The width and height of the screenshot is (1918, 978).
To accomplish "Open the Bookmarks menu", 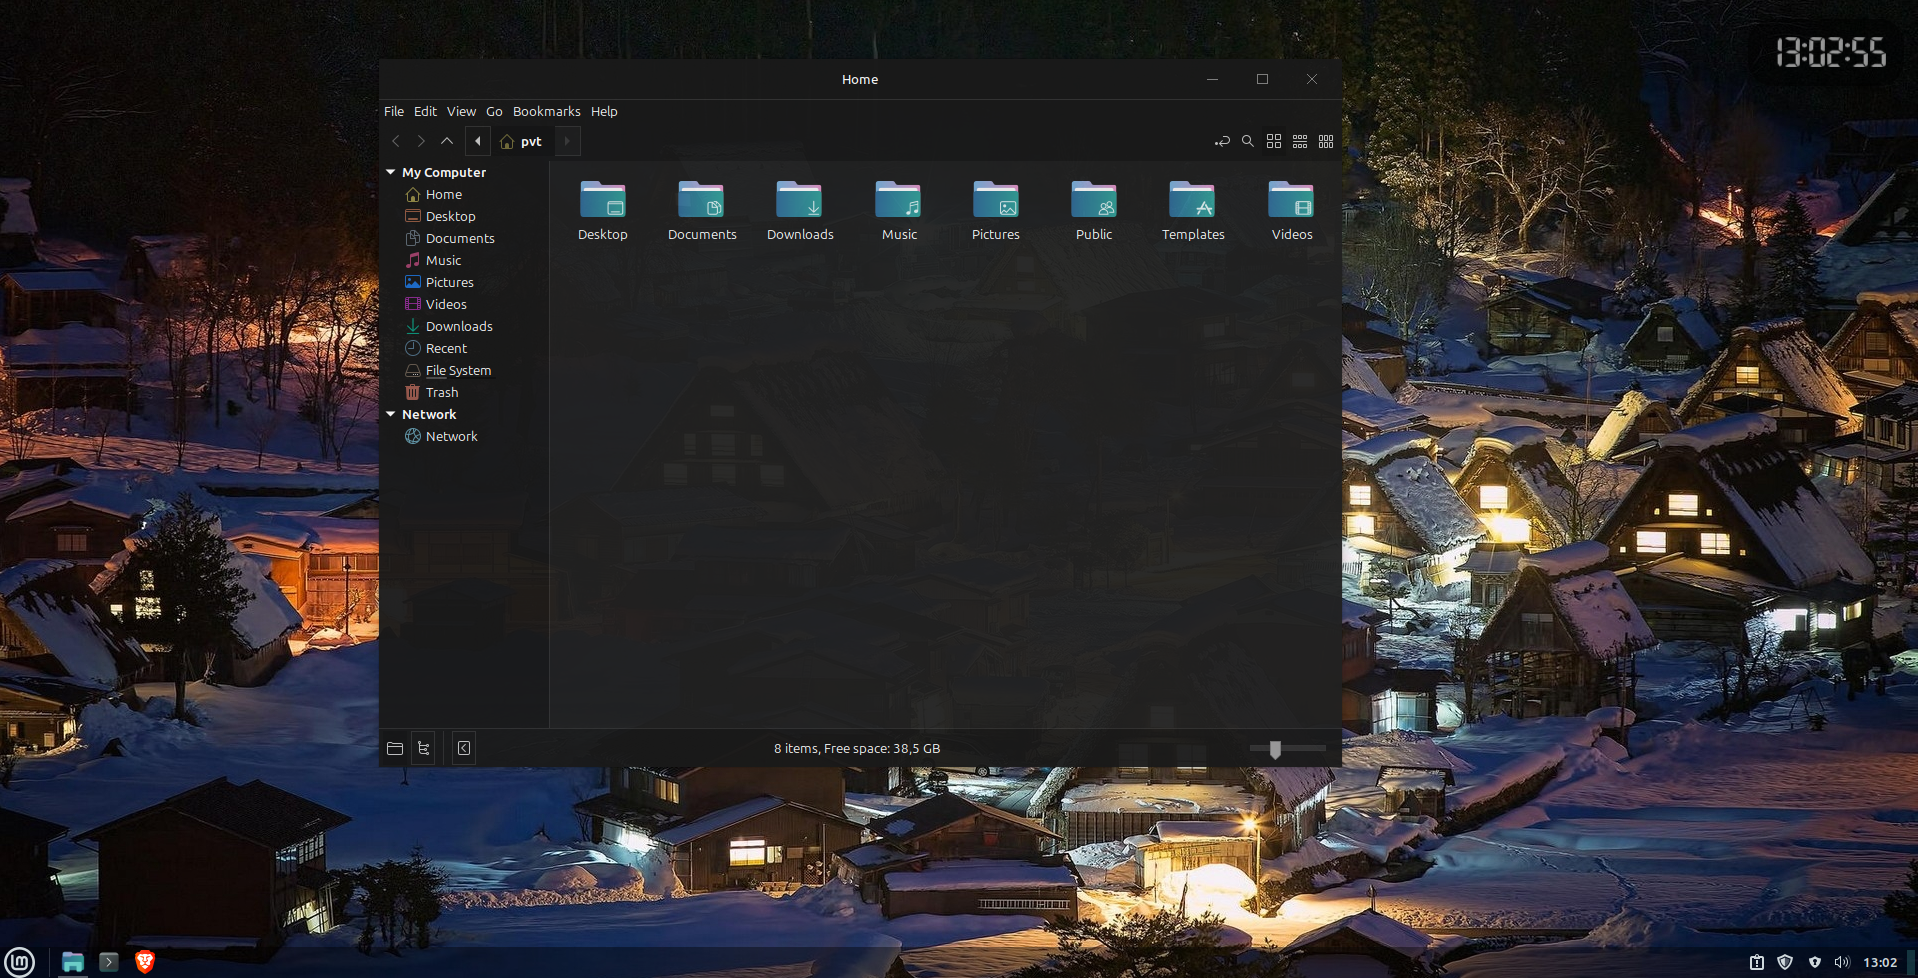I will pos(546,111).
